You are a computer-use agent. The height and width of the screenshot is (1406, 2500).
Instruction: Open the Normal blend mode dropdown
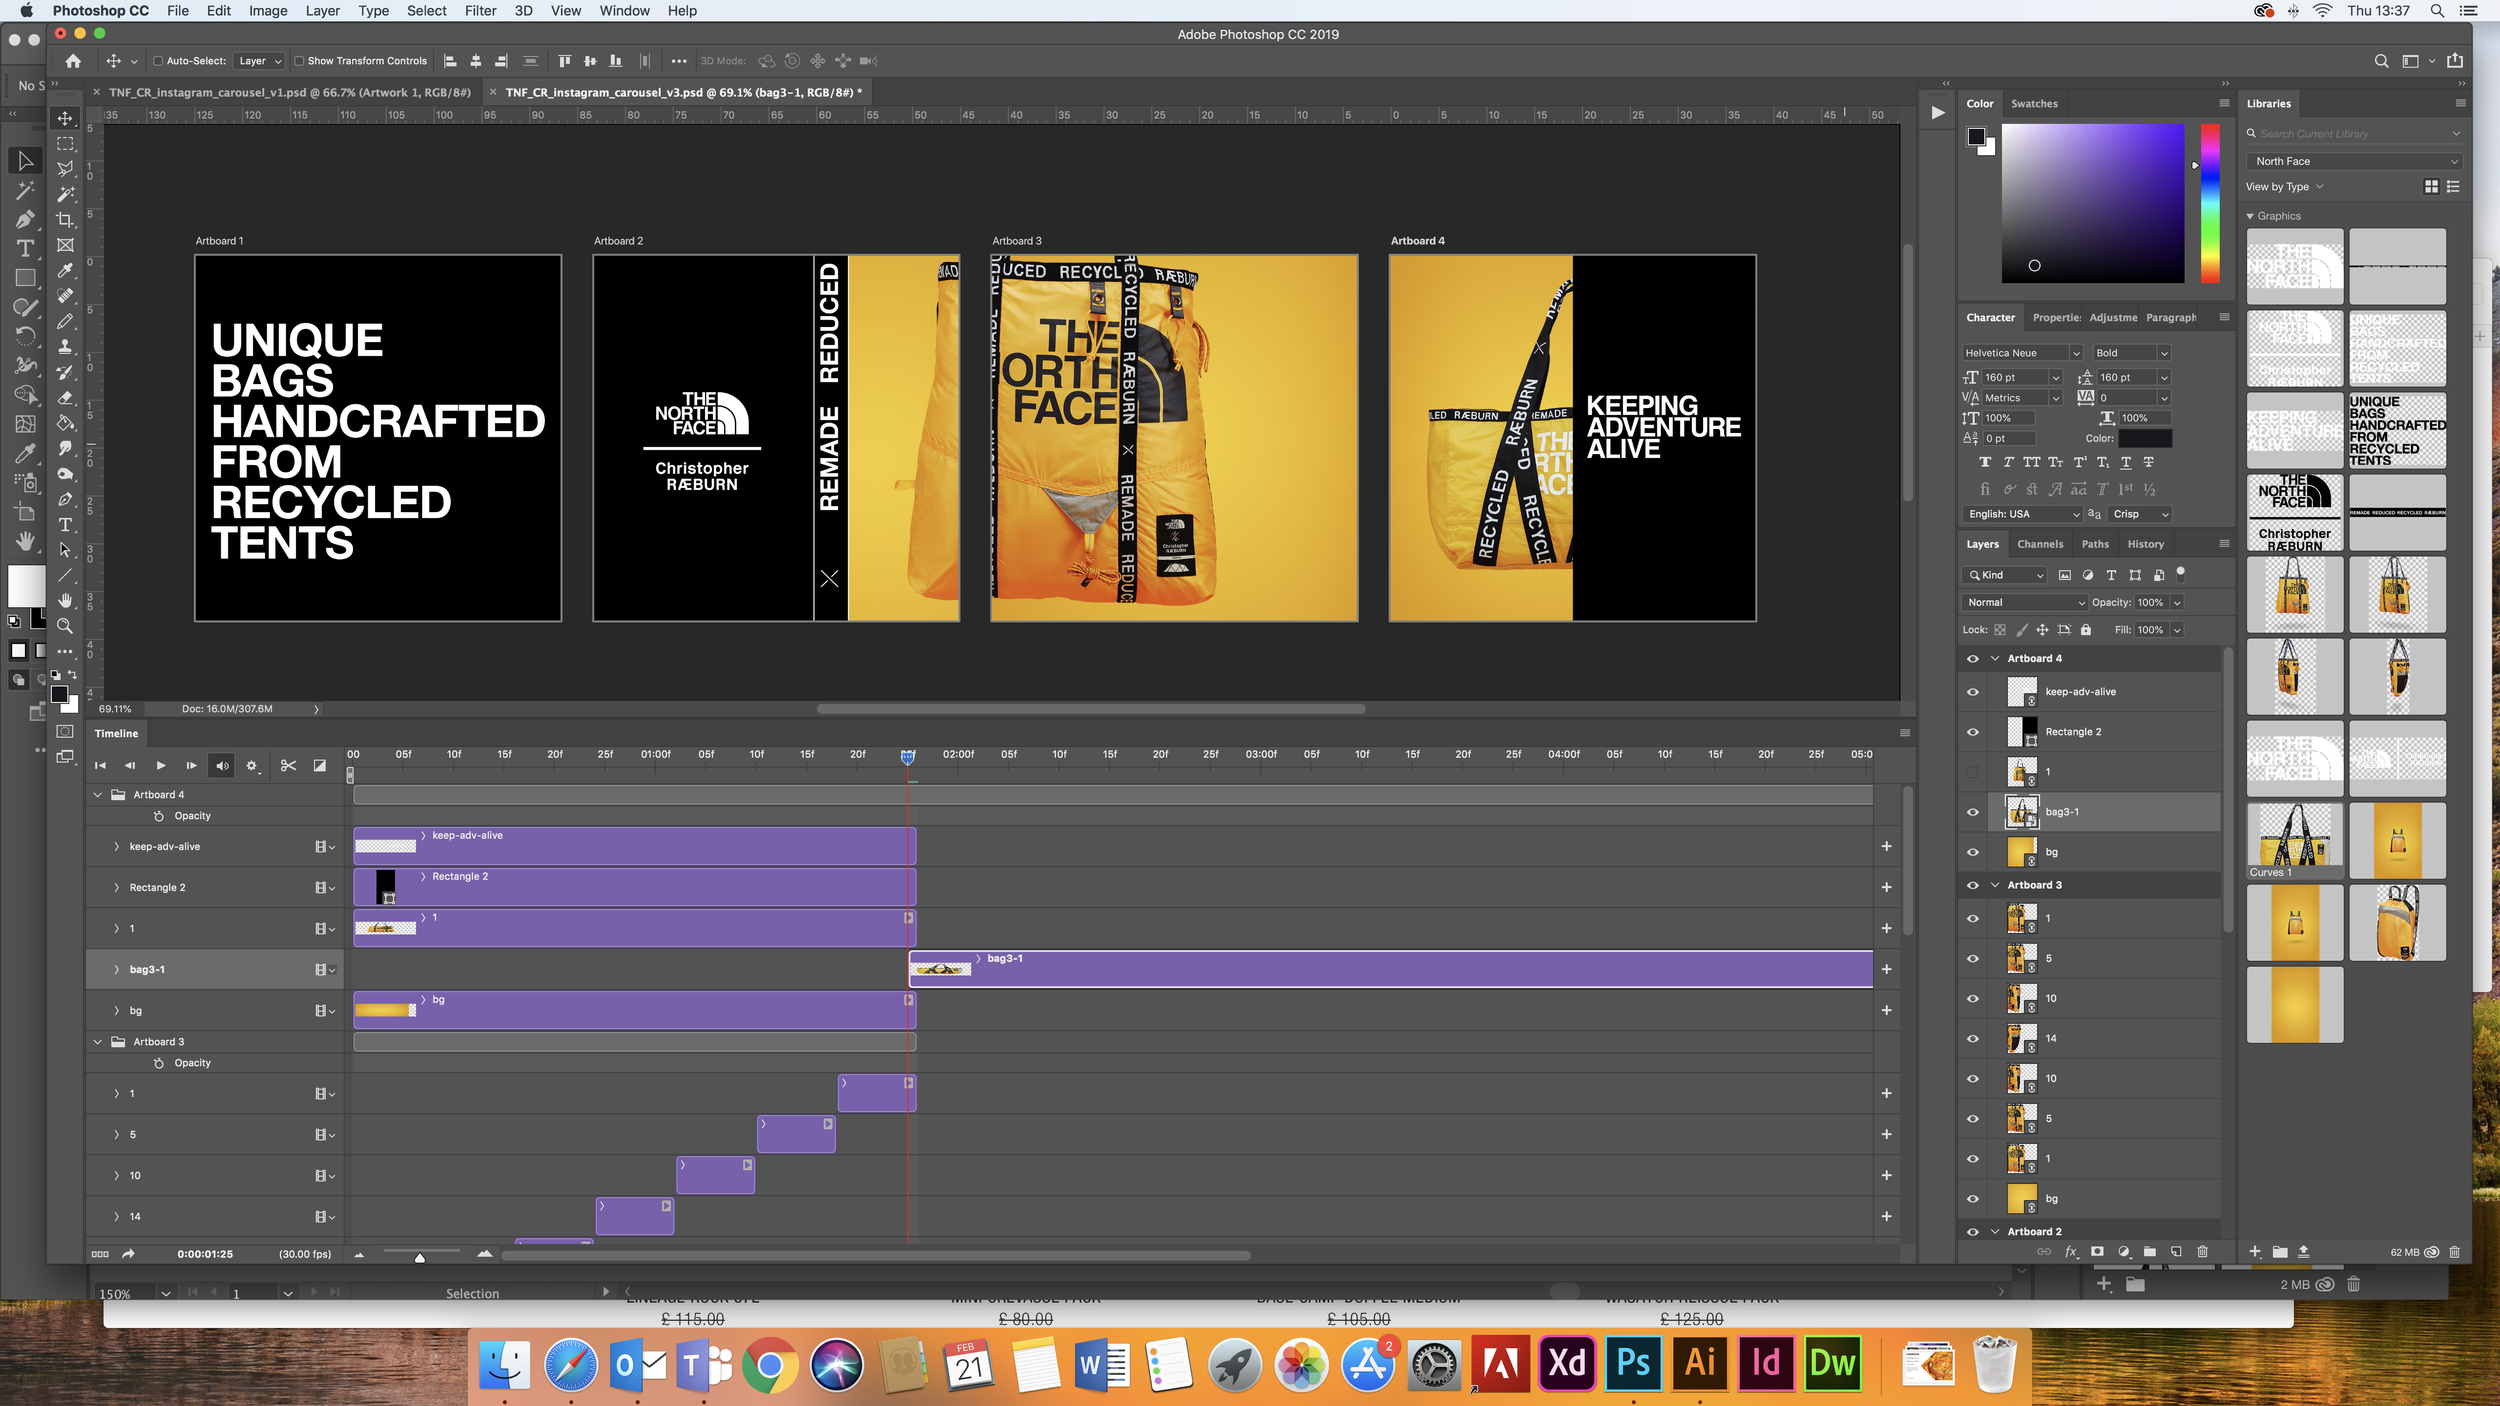coord(2024,602)
